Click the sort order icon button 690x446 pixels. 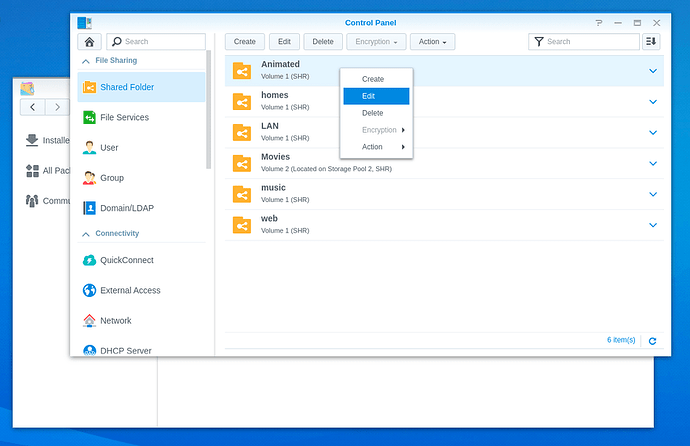pyautogui.click(x=651, y=42)
